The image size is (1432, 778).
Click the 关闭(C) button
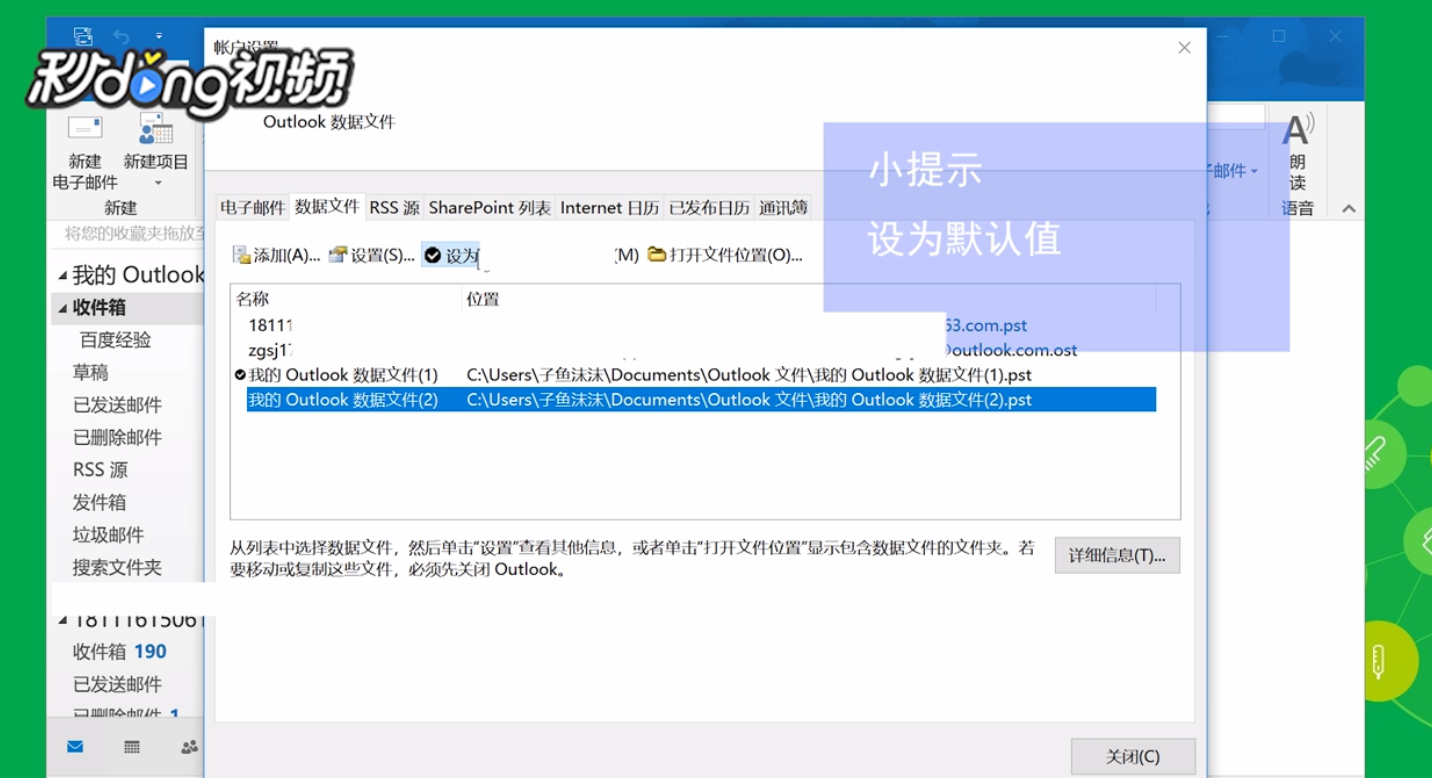coord(1133,756)
